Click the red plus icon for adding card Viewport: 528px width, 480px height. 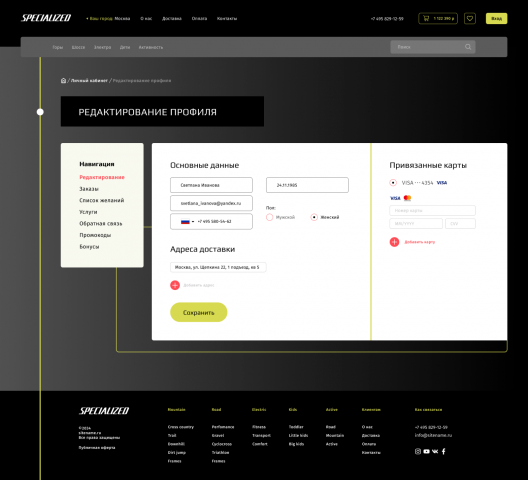(394, 242)
